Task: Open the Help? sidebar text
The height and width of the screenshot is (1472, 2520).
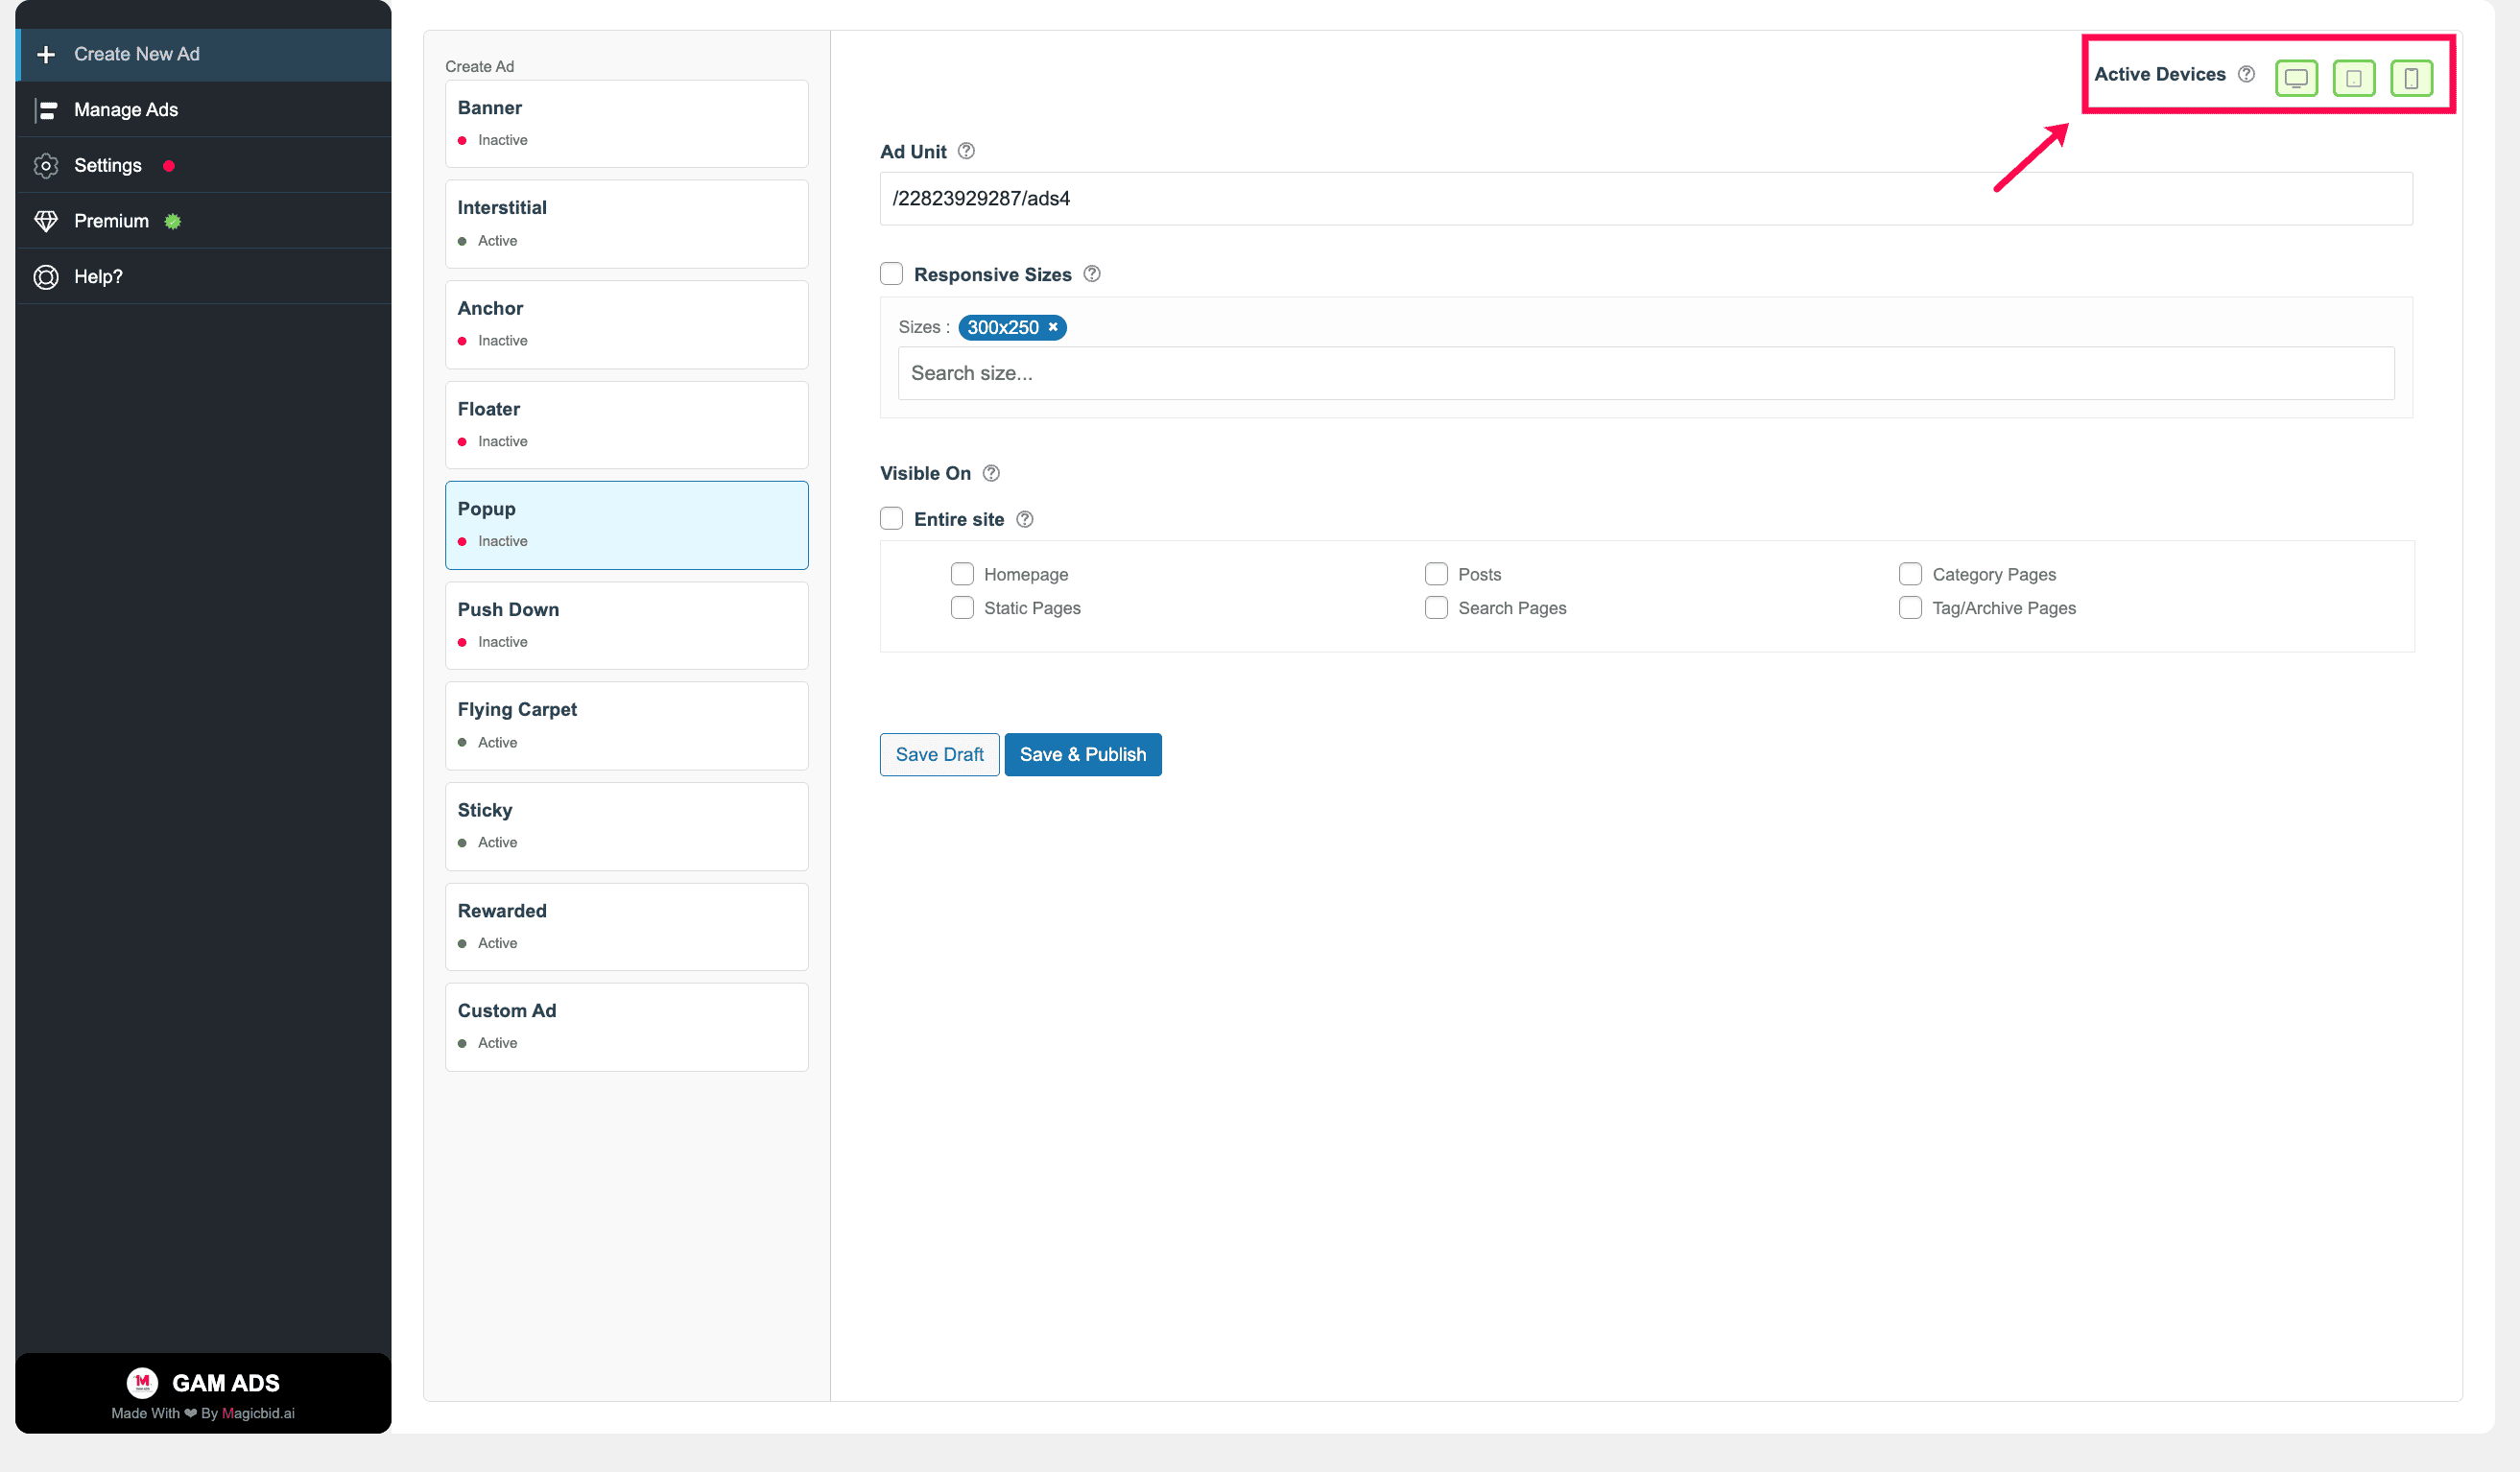Action: 98,277
